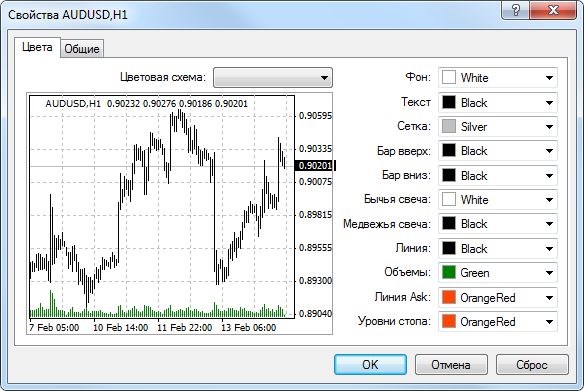Click the 7 Feb 05:00 time label
Image resolution: width=584 pixels, height=391 pixels.
tap(54, 328)
